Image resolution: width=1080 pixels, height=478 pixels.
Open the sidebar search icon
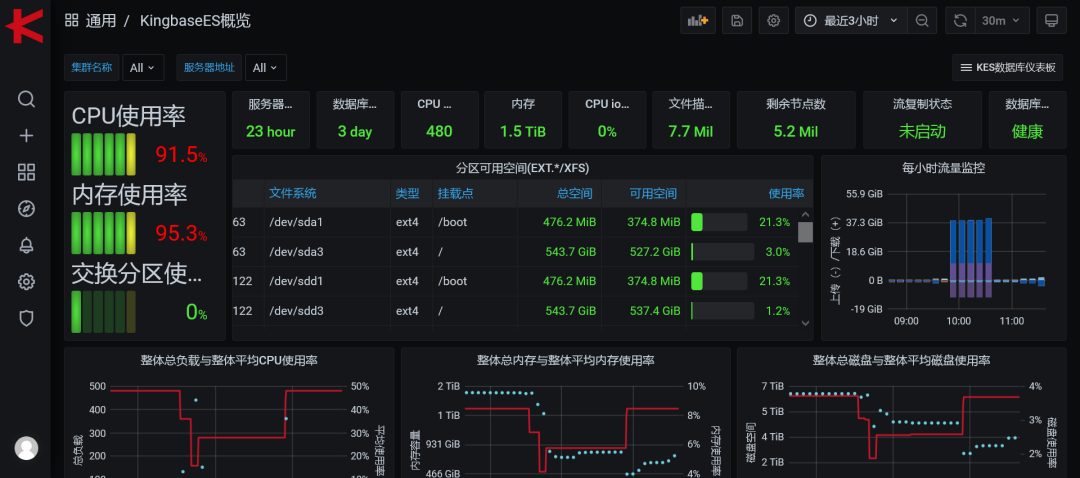coord(26,99)
